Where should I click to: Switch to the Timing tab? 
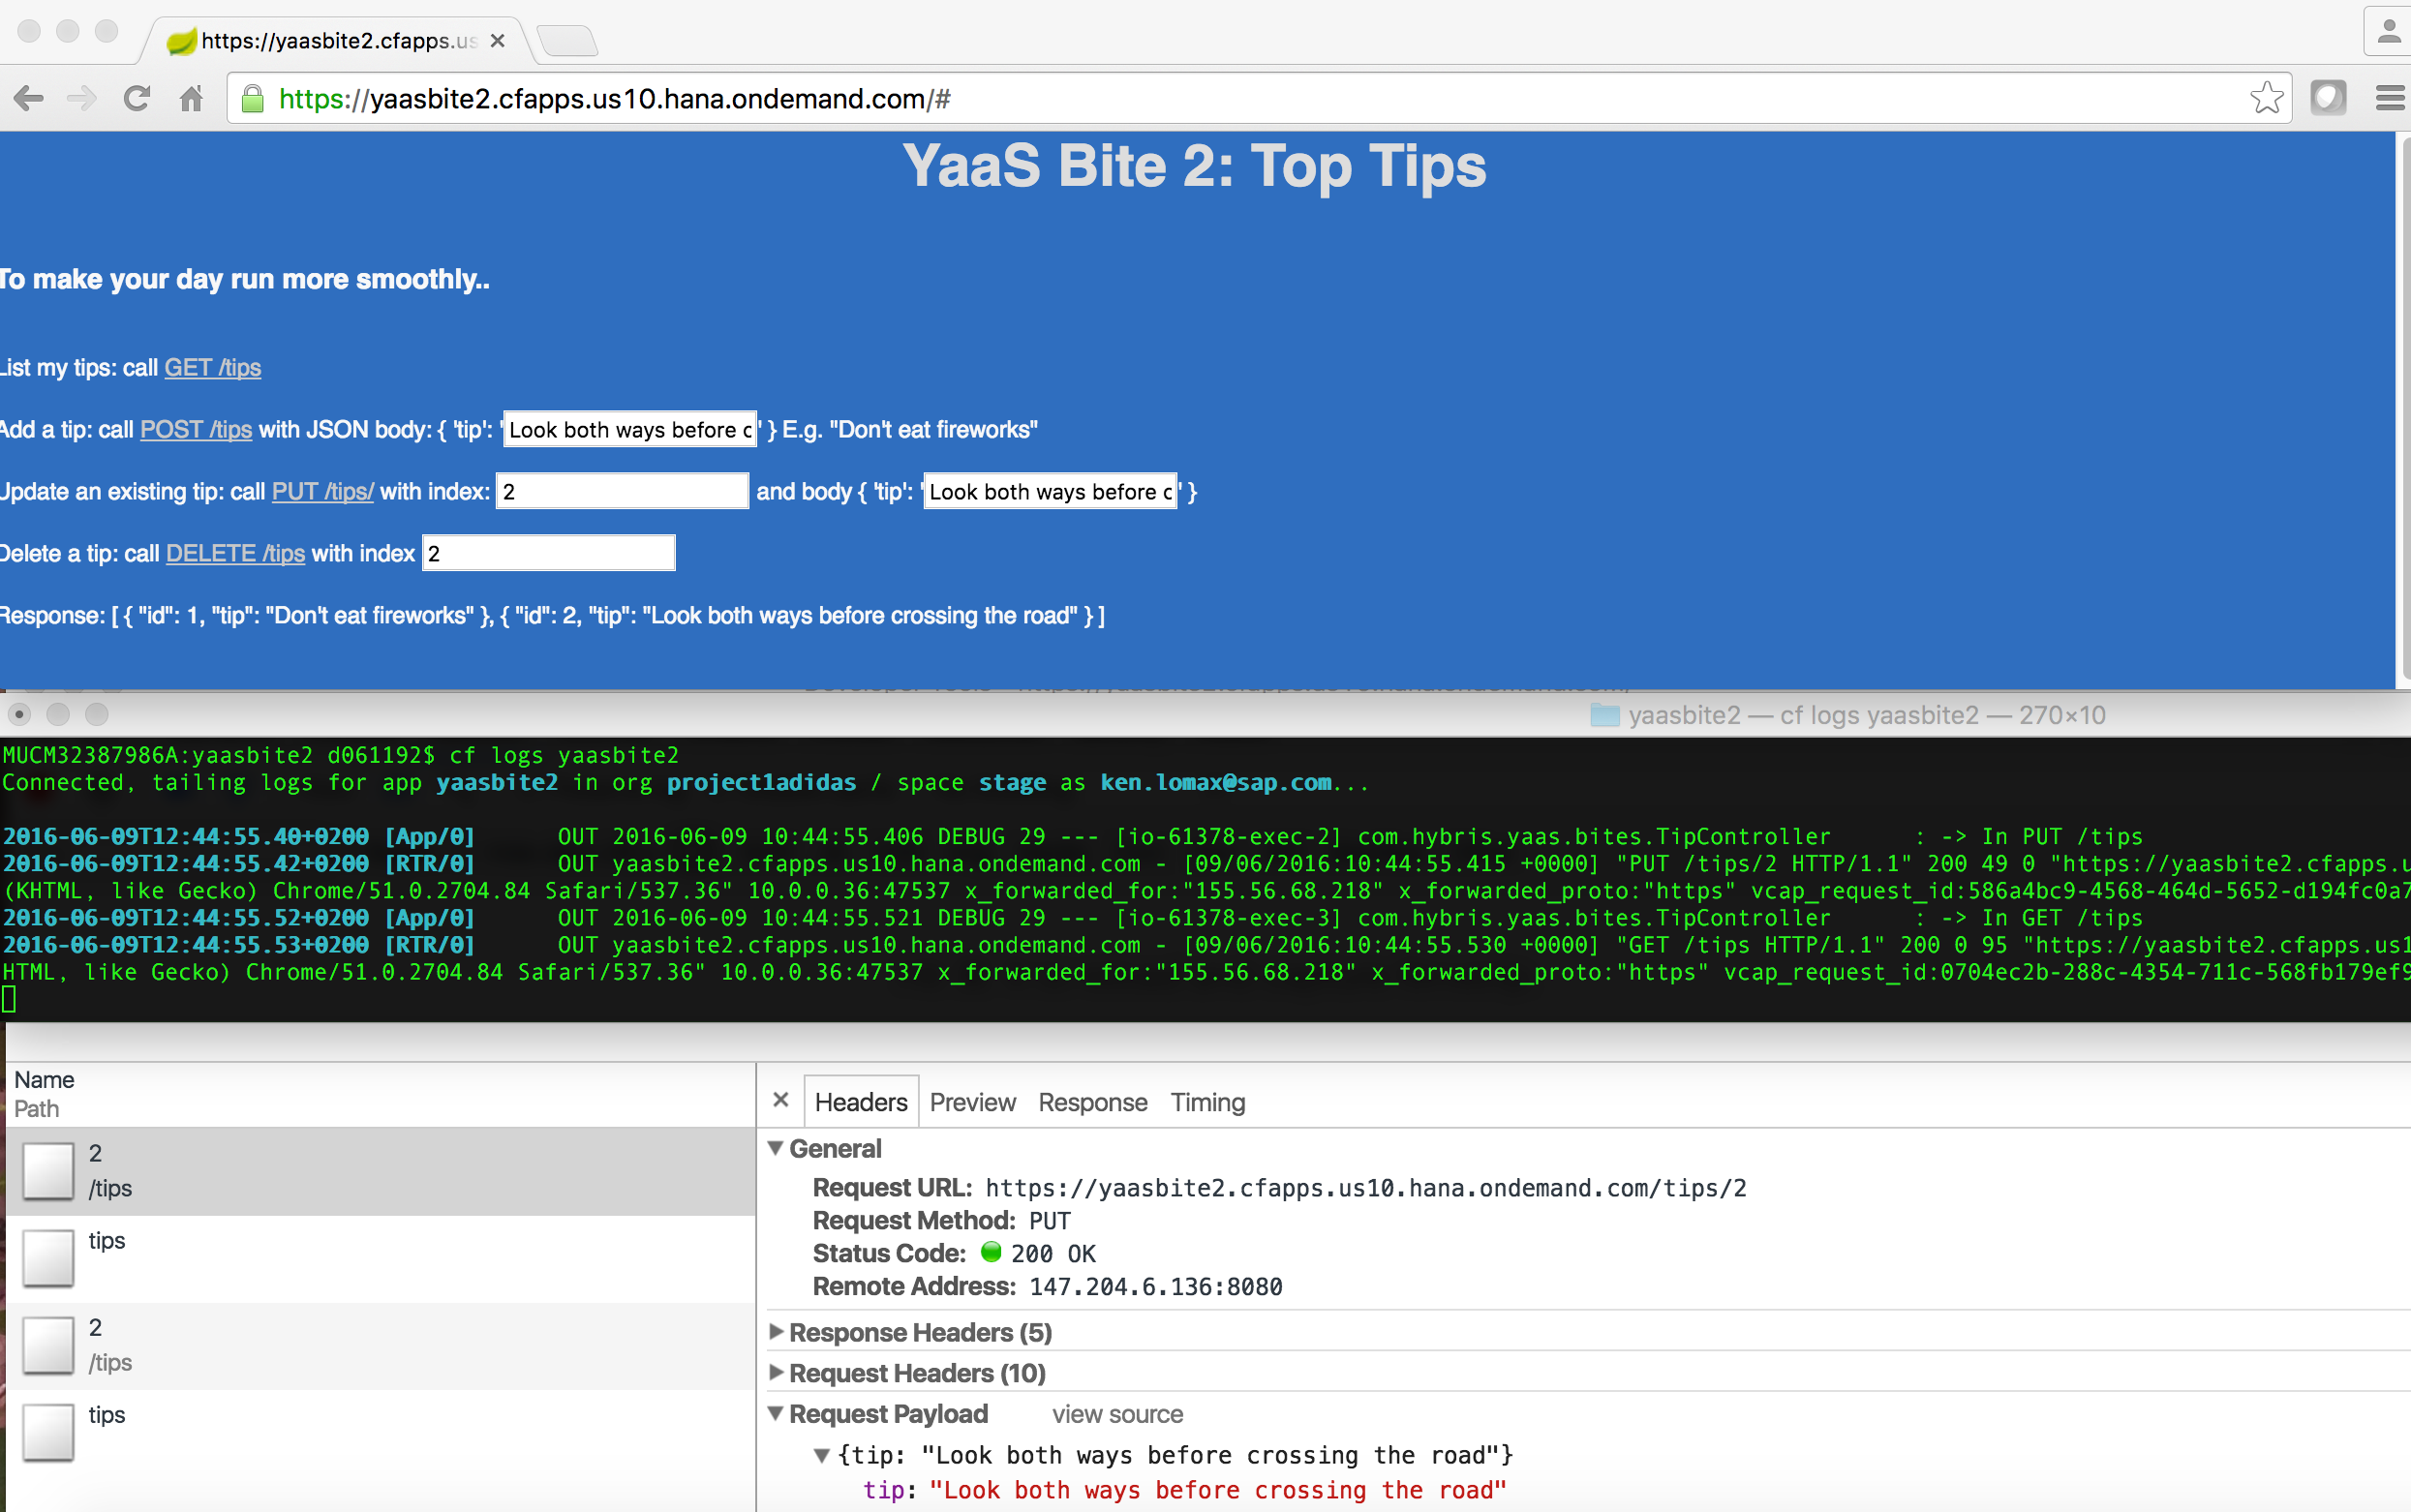1208,1102
